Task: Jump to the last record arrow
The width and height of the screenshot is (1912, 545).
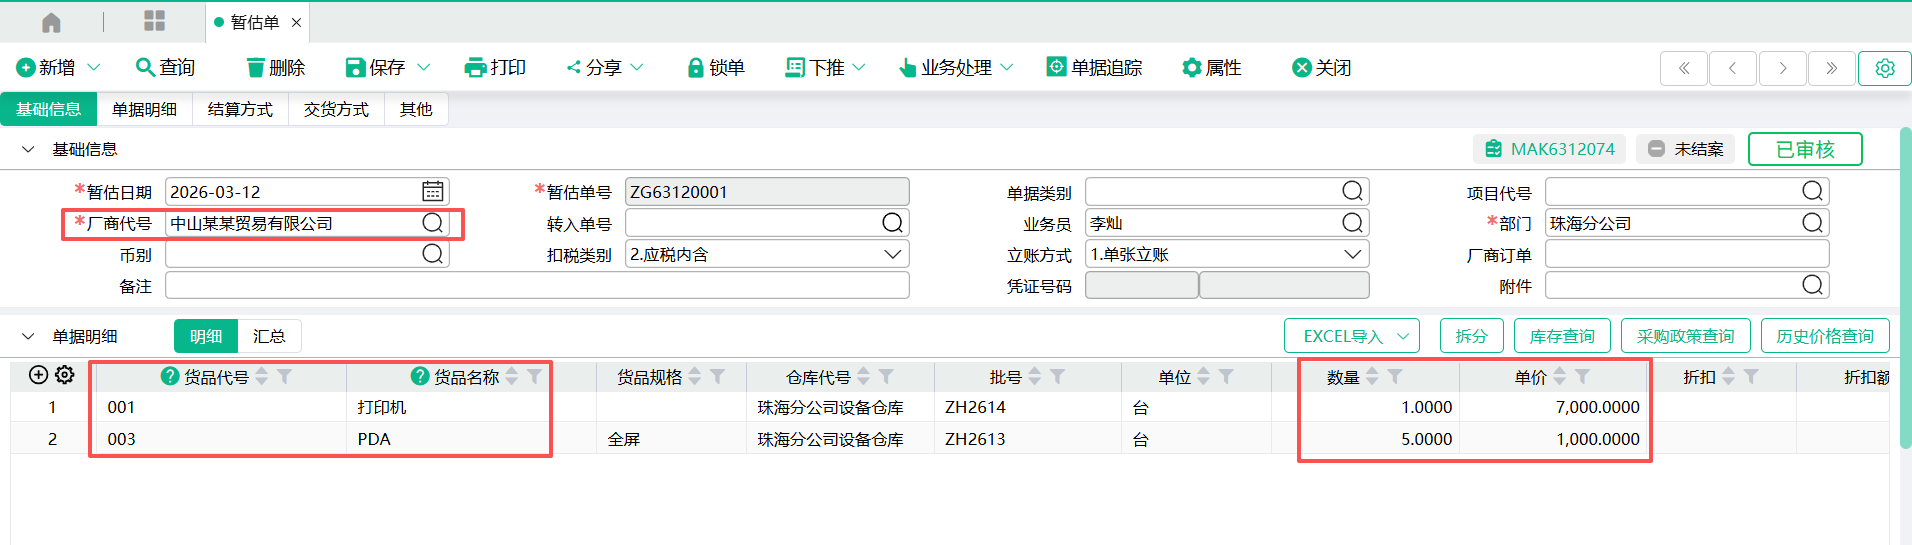Action: (1831, 68)
